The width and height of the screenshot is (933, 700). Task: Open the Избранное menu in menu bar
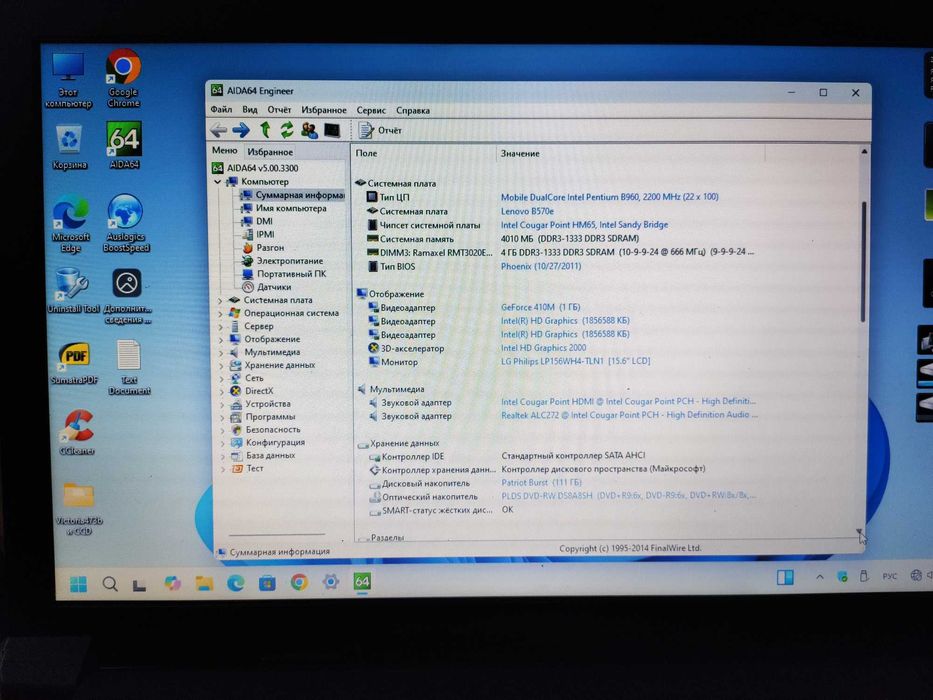point(324,110)
